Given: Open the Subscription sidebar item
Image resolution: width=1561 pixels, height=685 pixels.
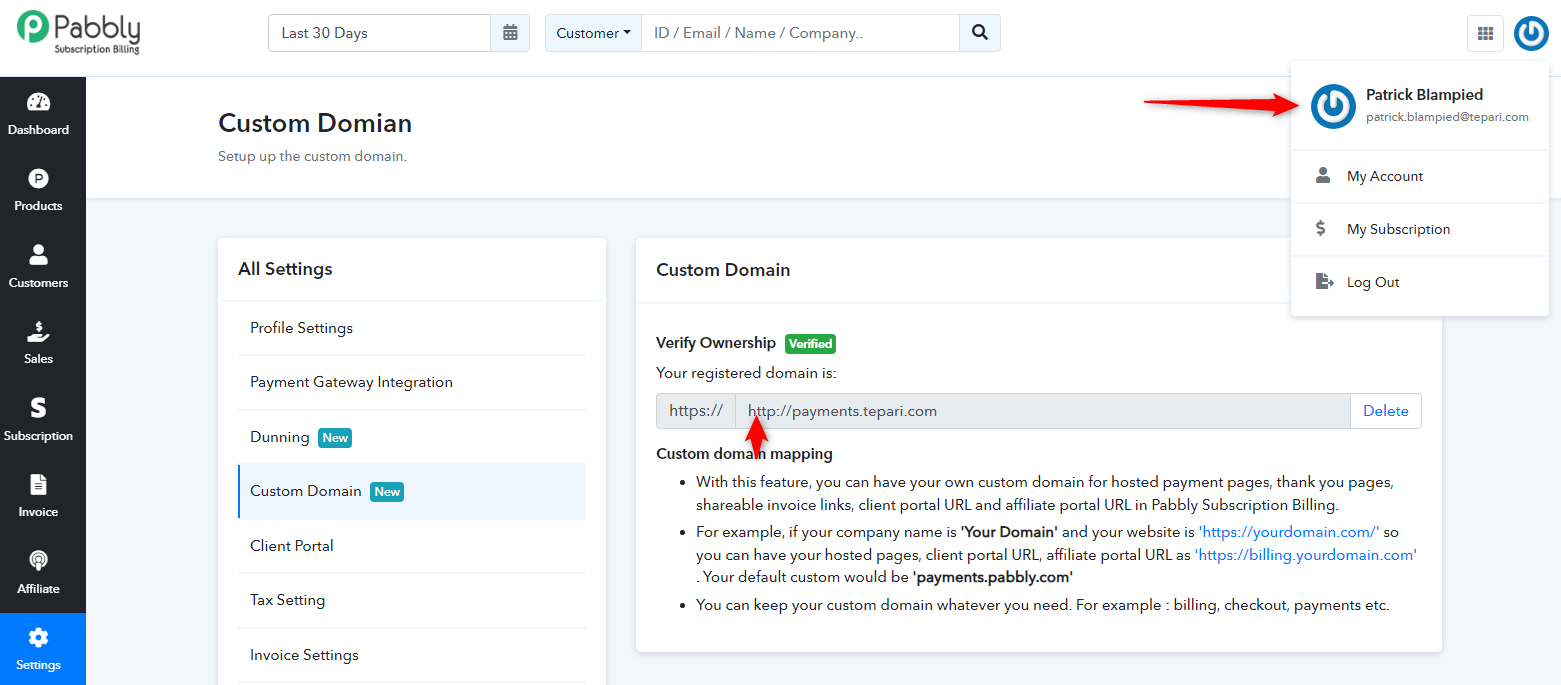Looking at the screenshot, I should point(38,420).
